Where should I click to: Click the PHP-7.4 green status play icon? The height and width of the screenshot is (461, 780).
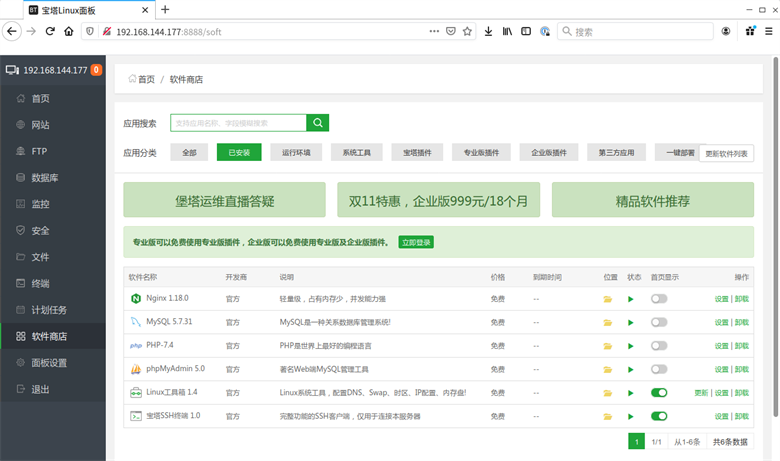[631, 346]
